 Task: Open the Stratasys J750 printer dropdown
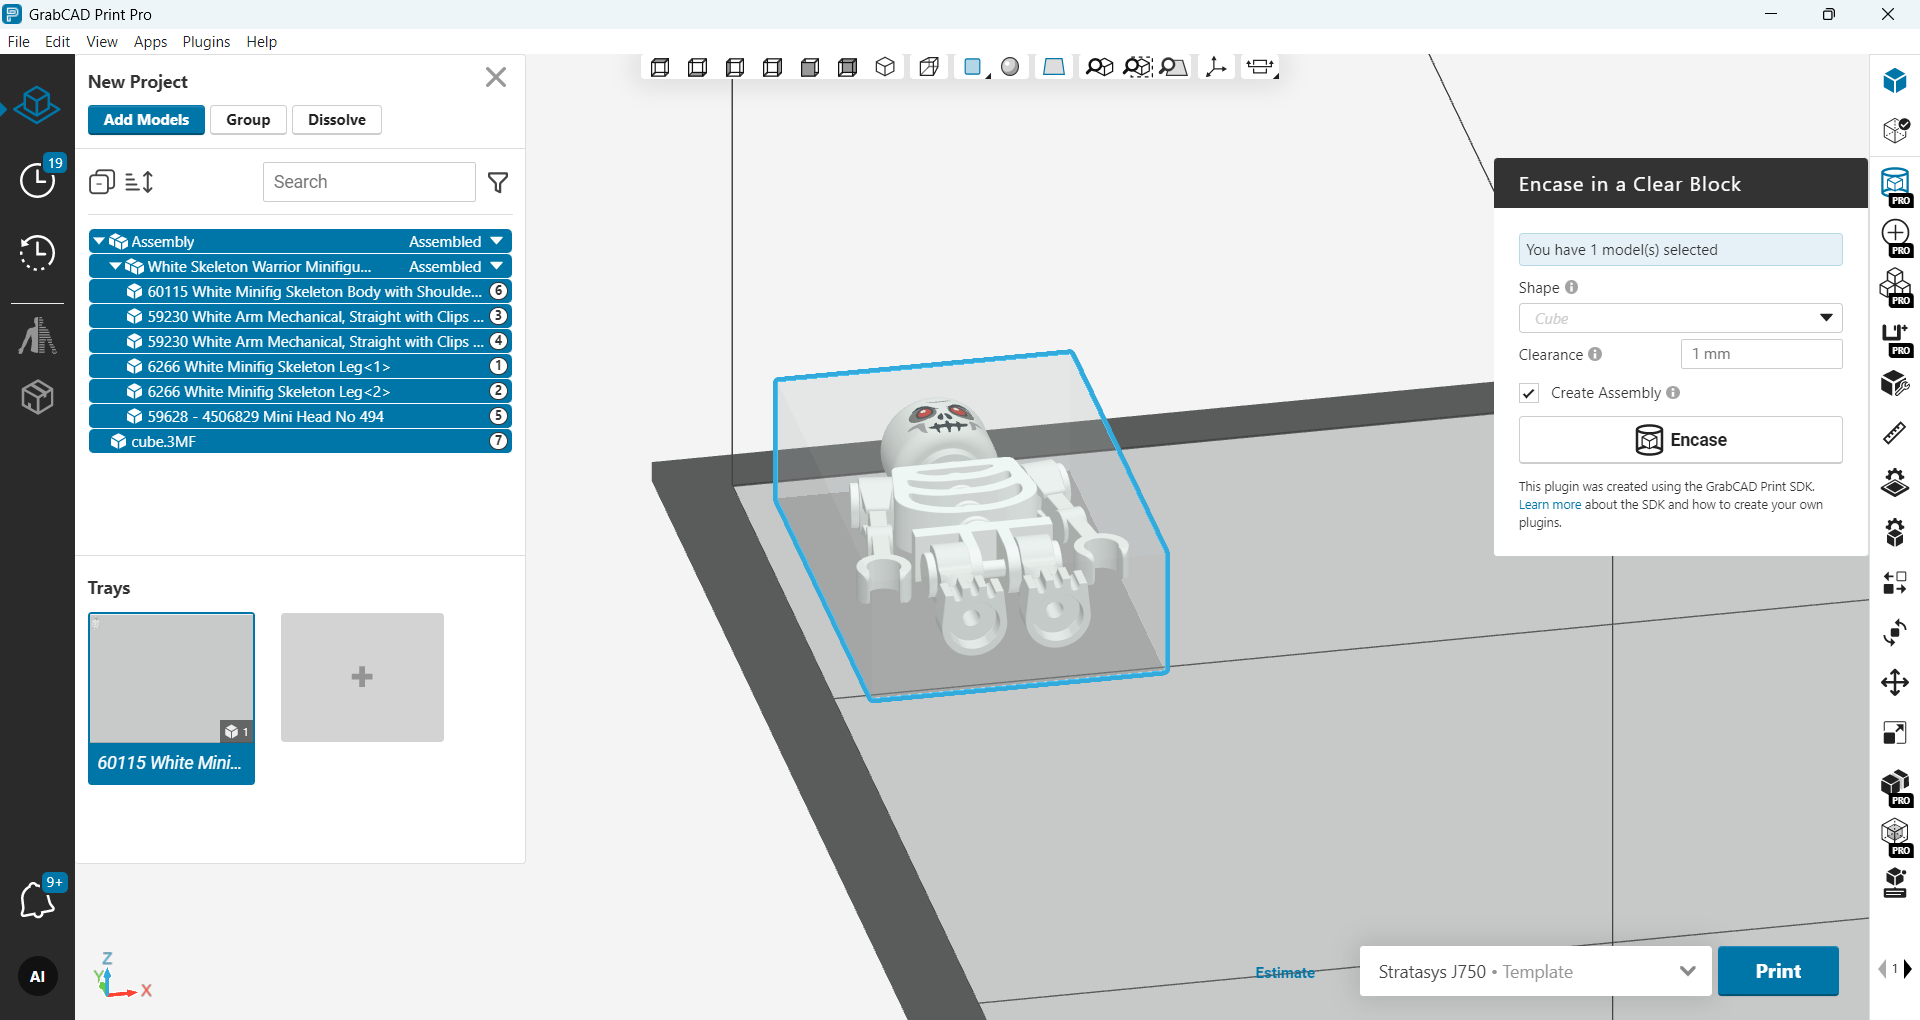[x=1535, y=971]
